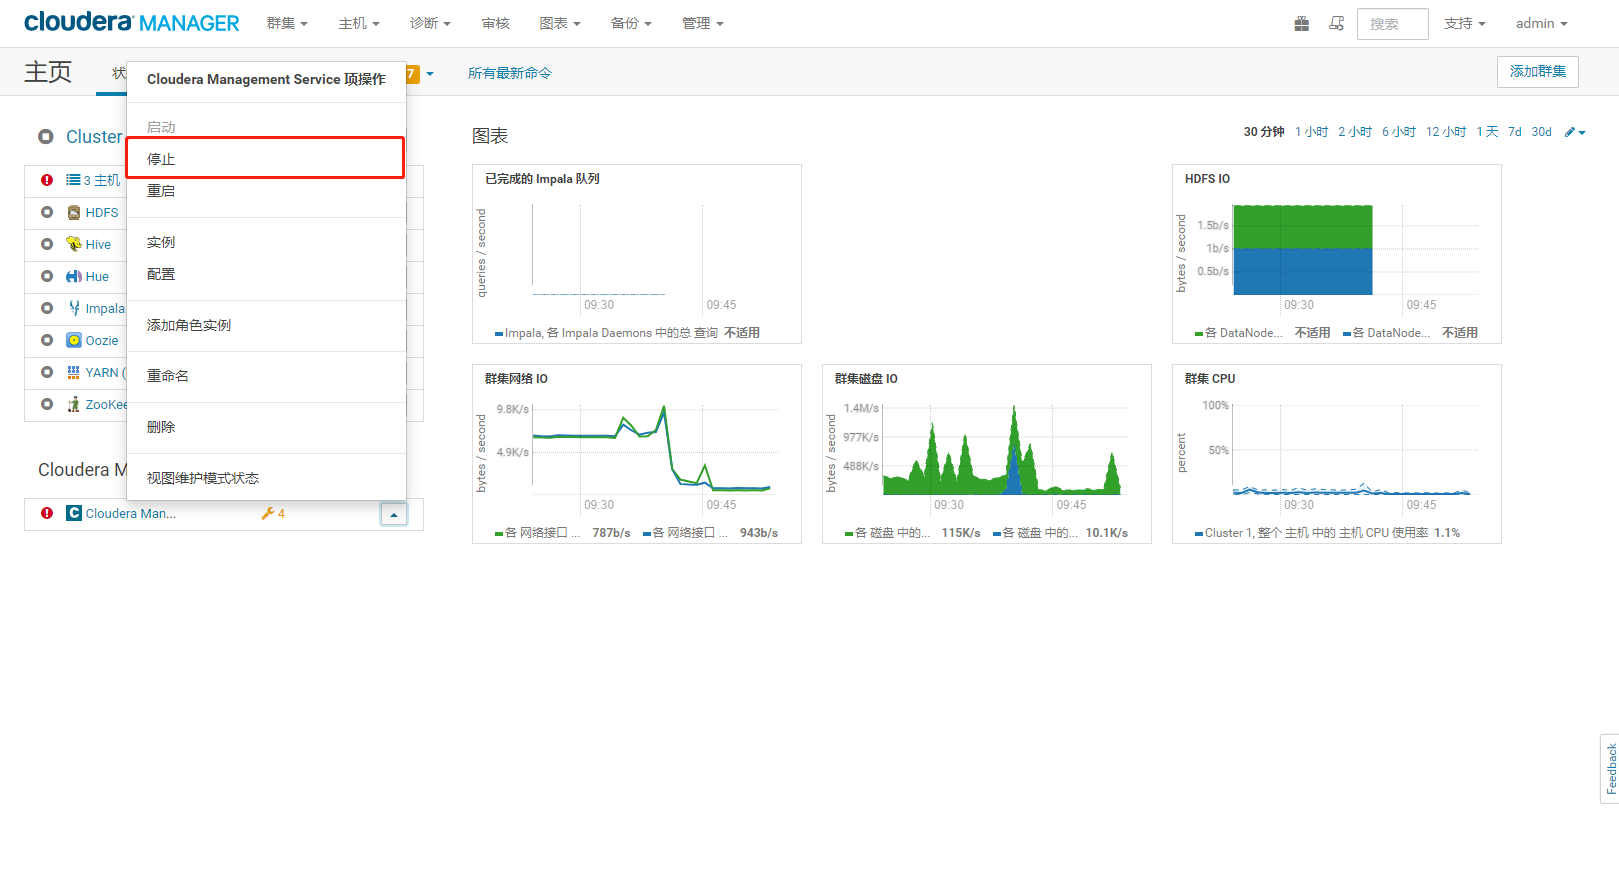Image resolution: width=1619 pixels, height=881 pixels.
Task: Click the status circle beside HDFS
Action: click(x=47, y=212)
